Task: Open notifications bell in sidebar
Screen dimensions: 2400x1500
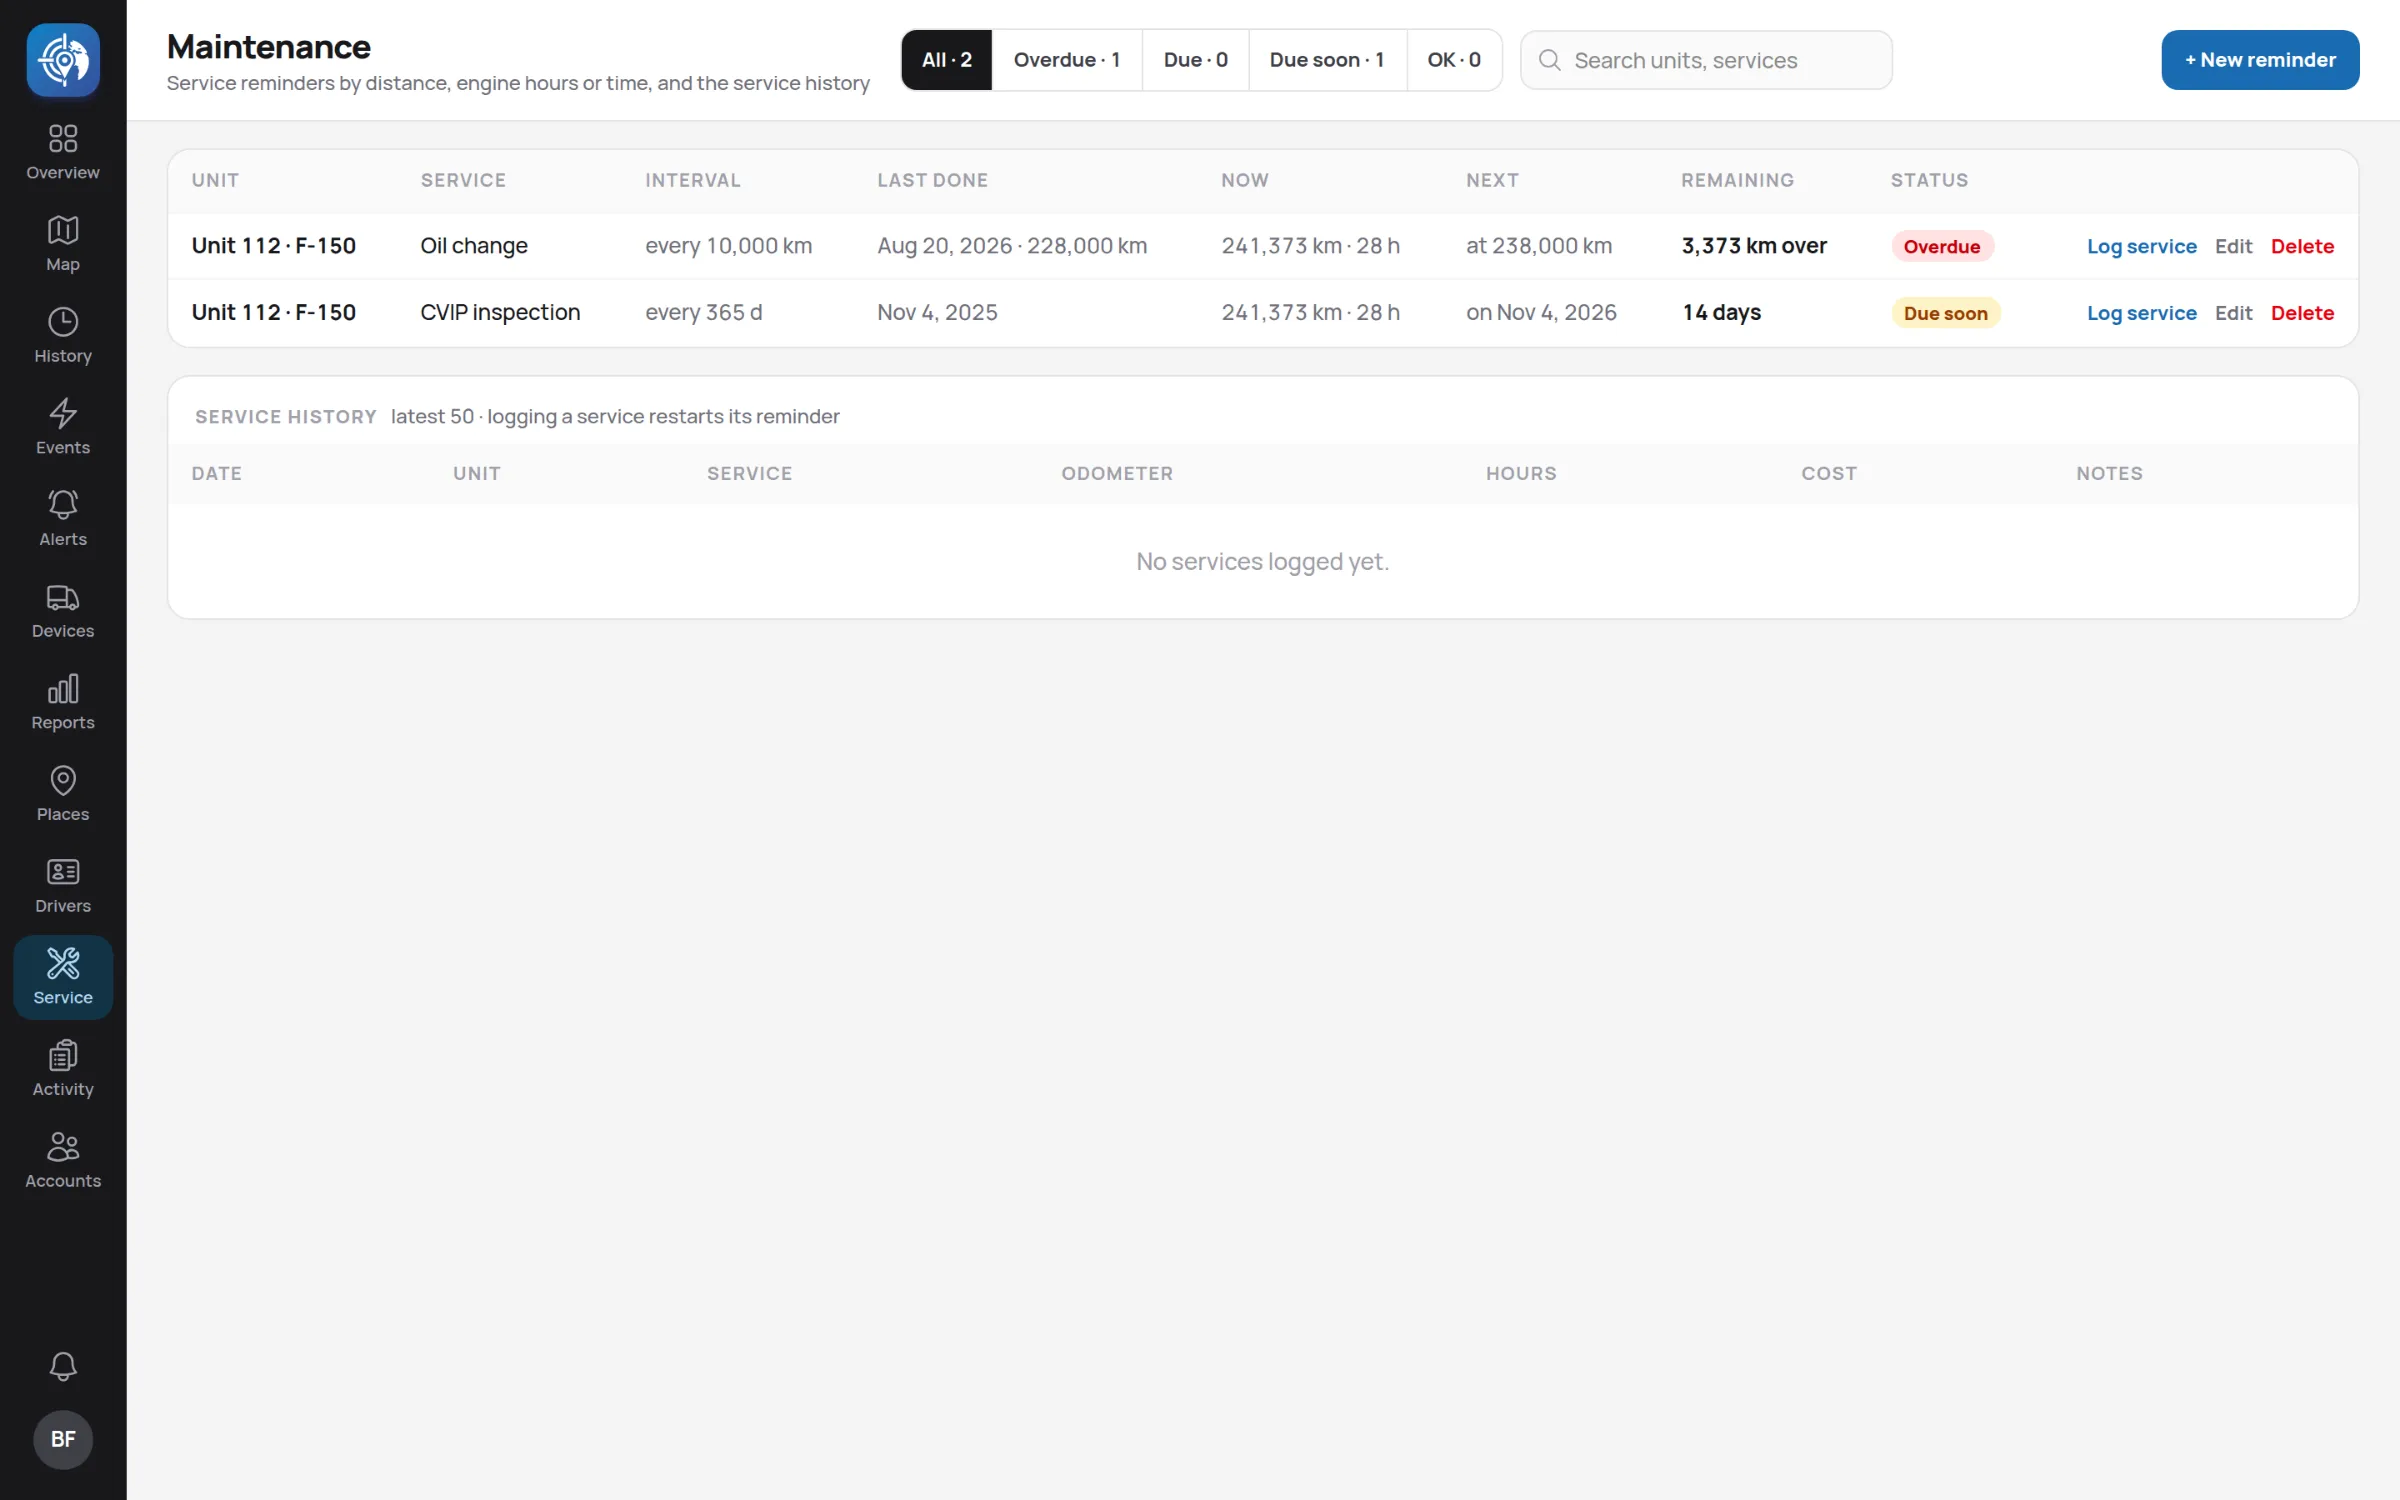Action: (63, 1366)
